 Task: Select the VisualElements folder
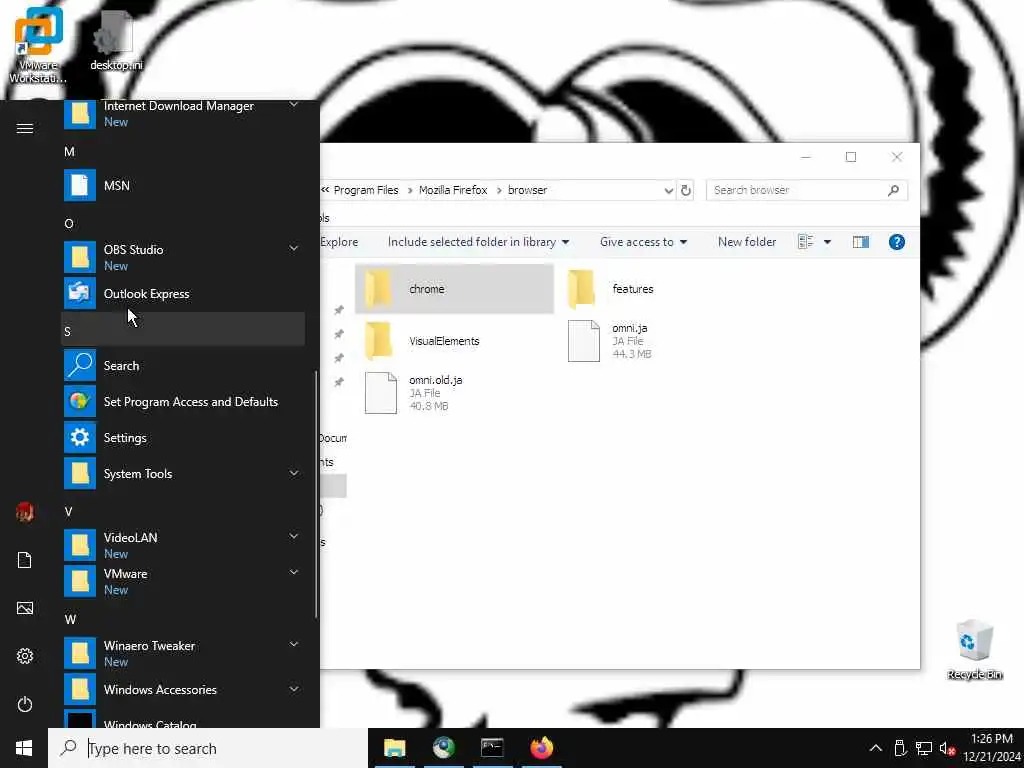(455, 341)
